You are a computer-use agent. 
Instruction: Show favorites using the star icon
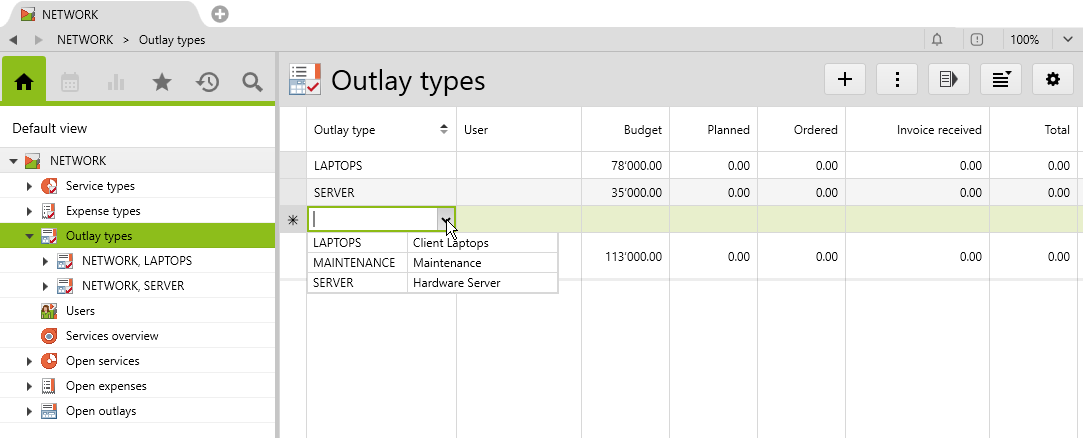162,82
